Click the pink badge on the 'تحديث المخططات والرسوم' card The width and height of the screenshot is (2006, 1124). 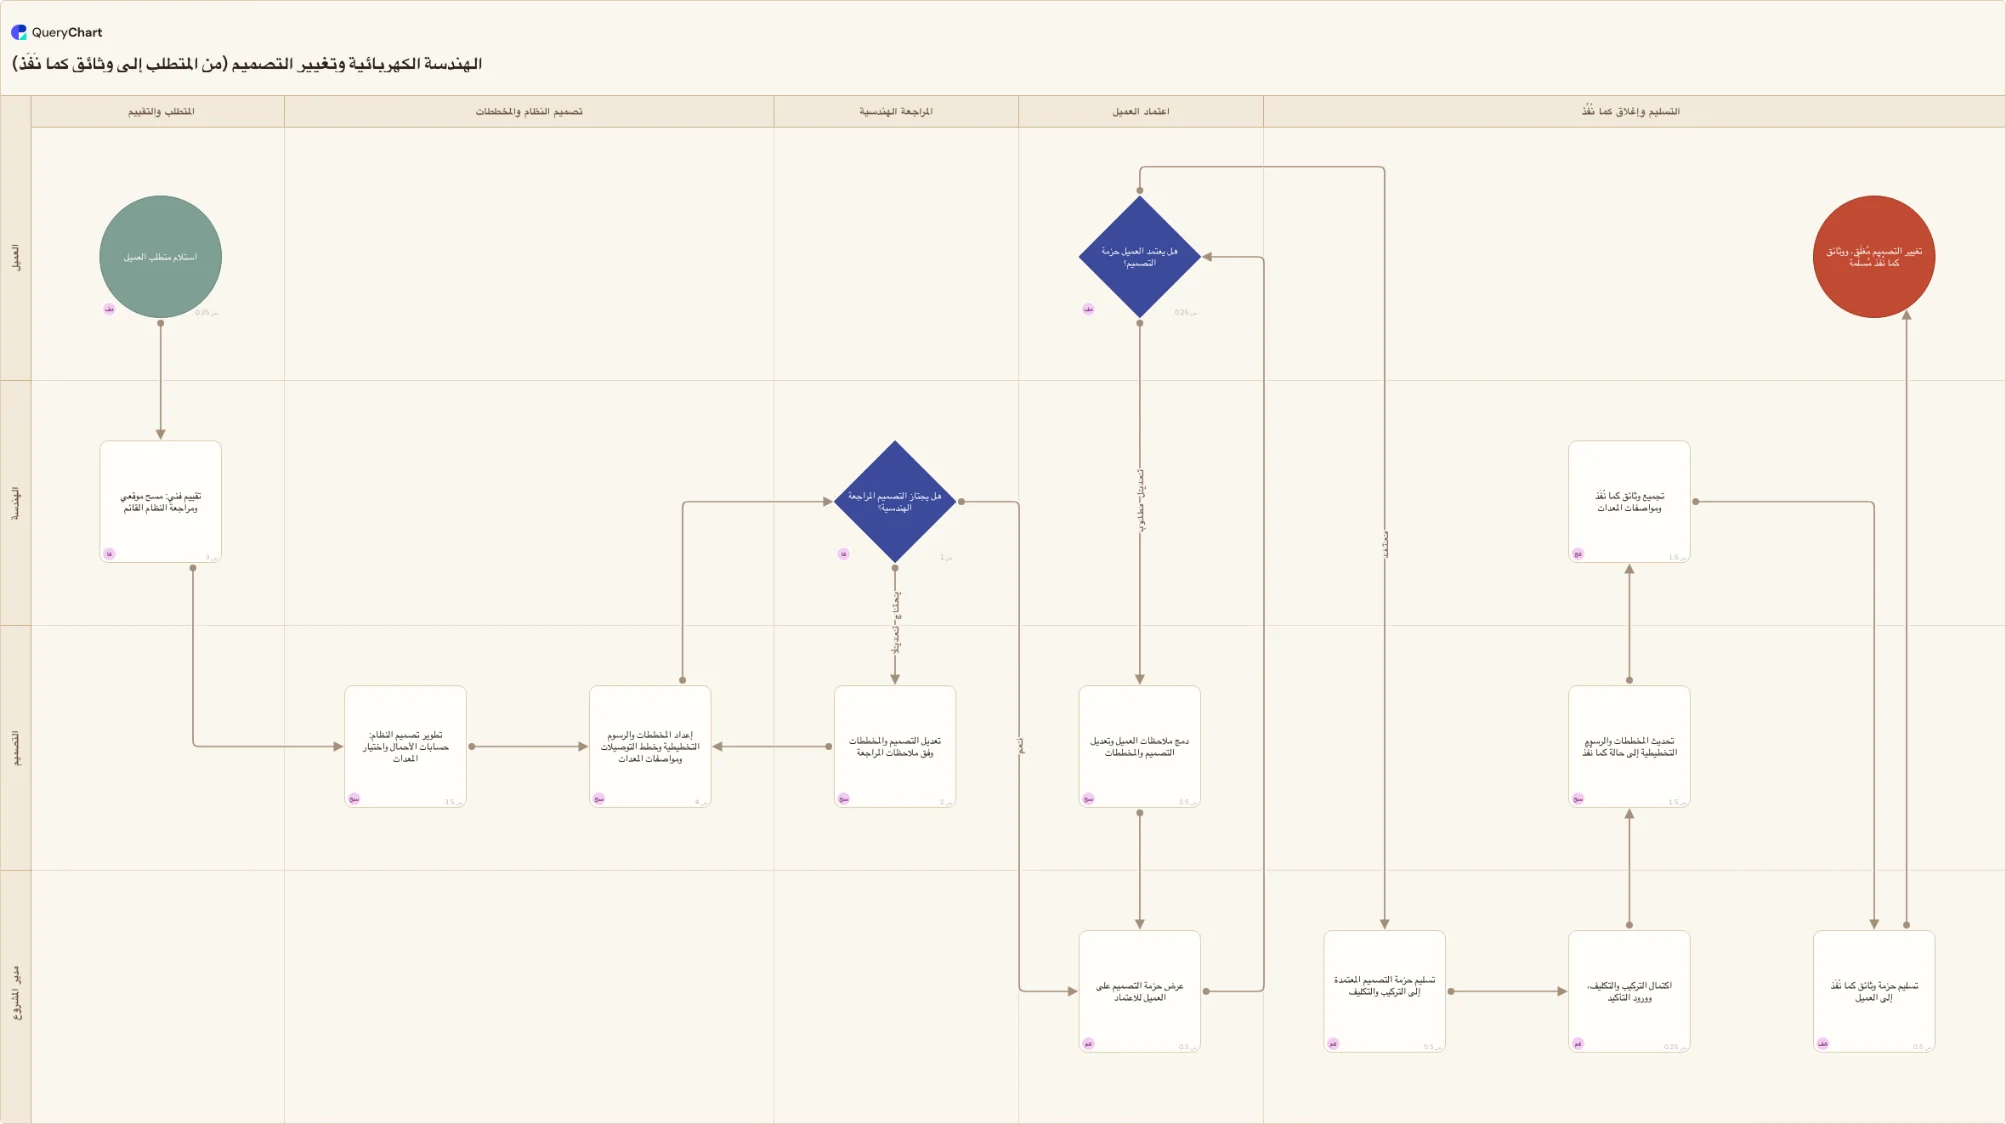tap(1578, 799)
